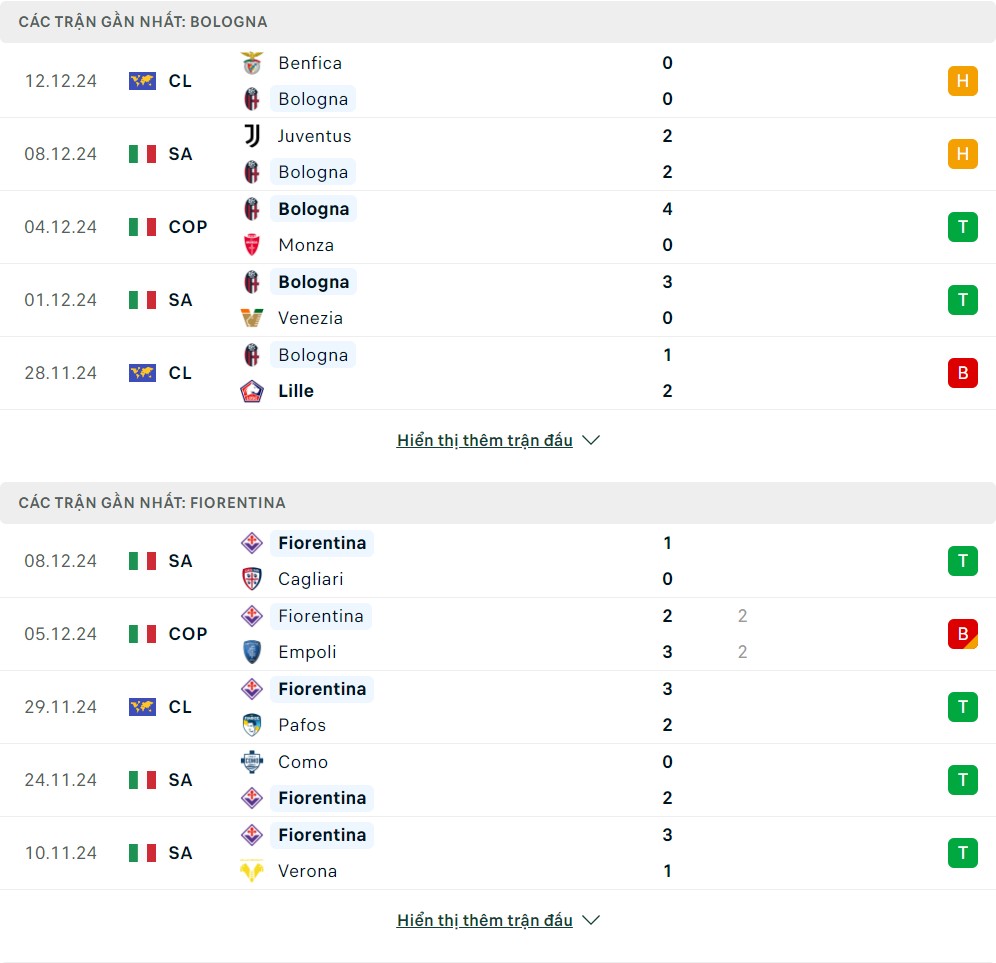996x963 pixels.
Task: Click the Lille club crest
Action: click(252, 391)
